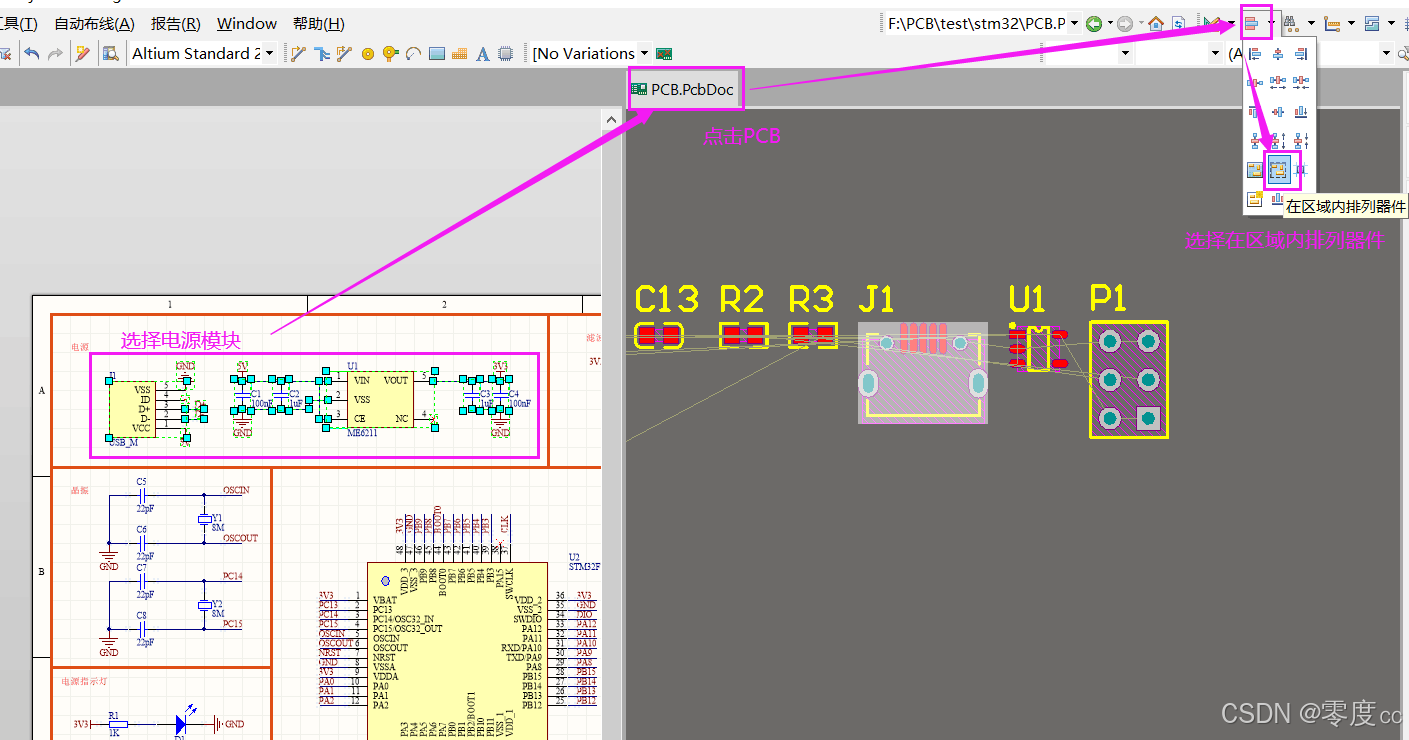Click the STM32F U2 label in schematic
Viewport: 1409px width, 740px height.
(x=584, y=561)
